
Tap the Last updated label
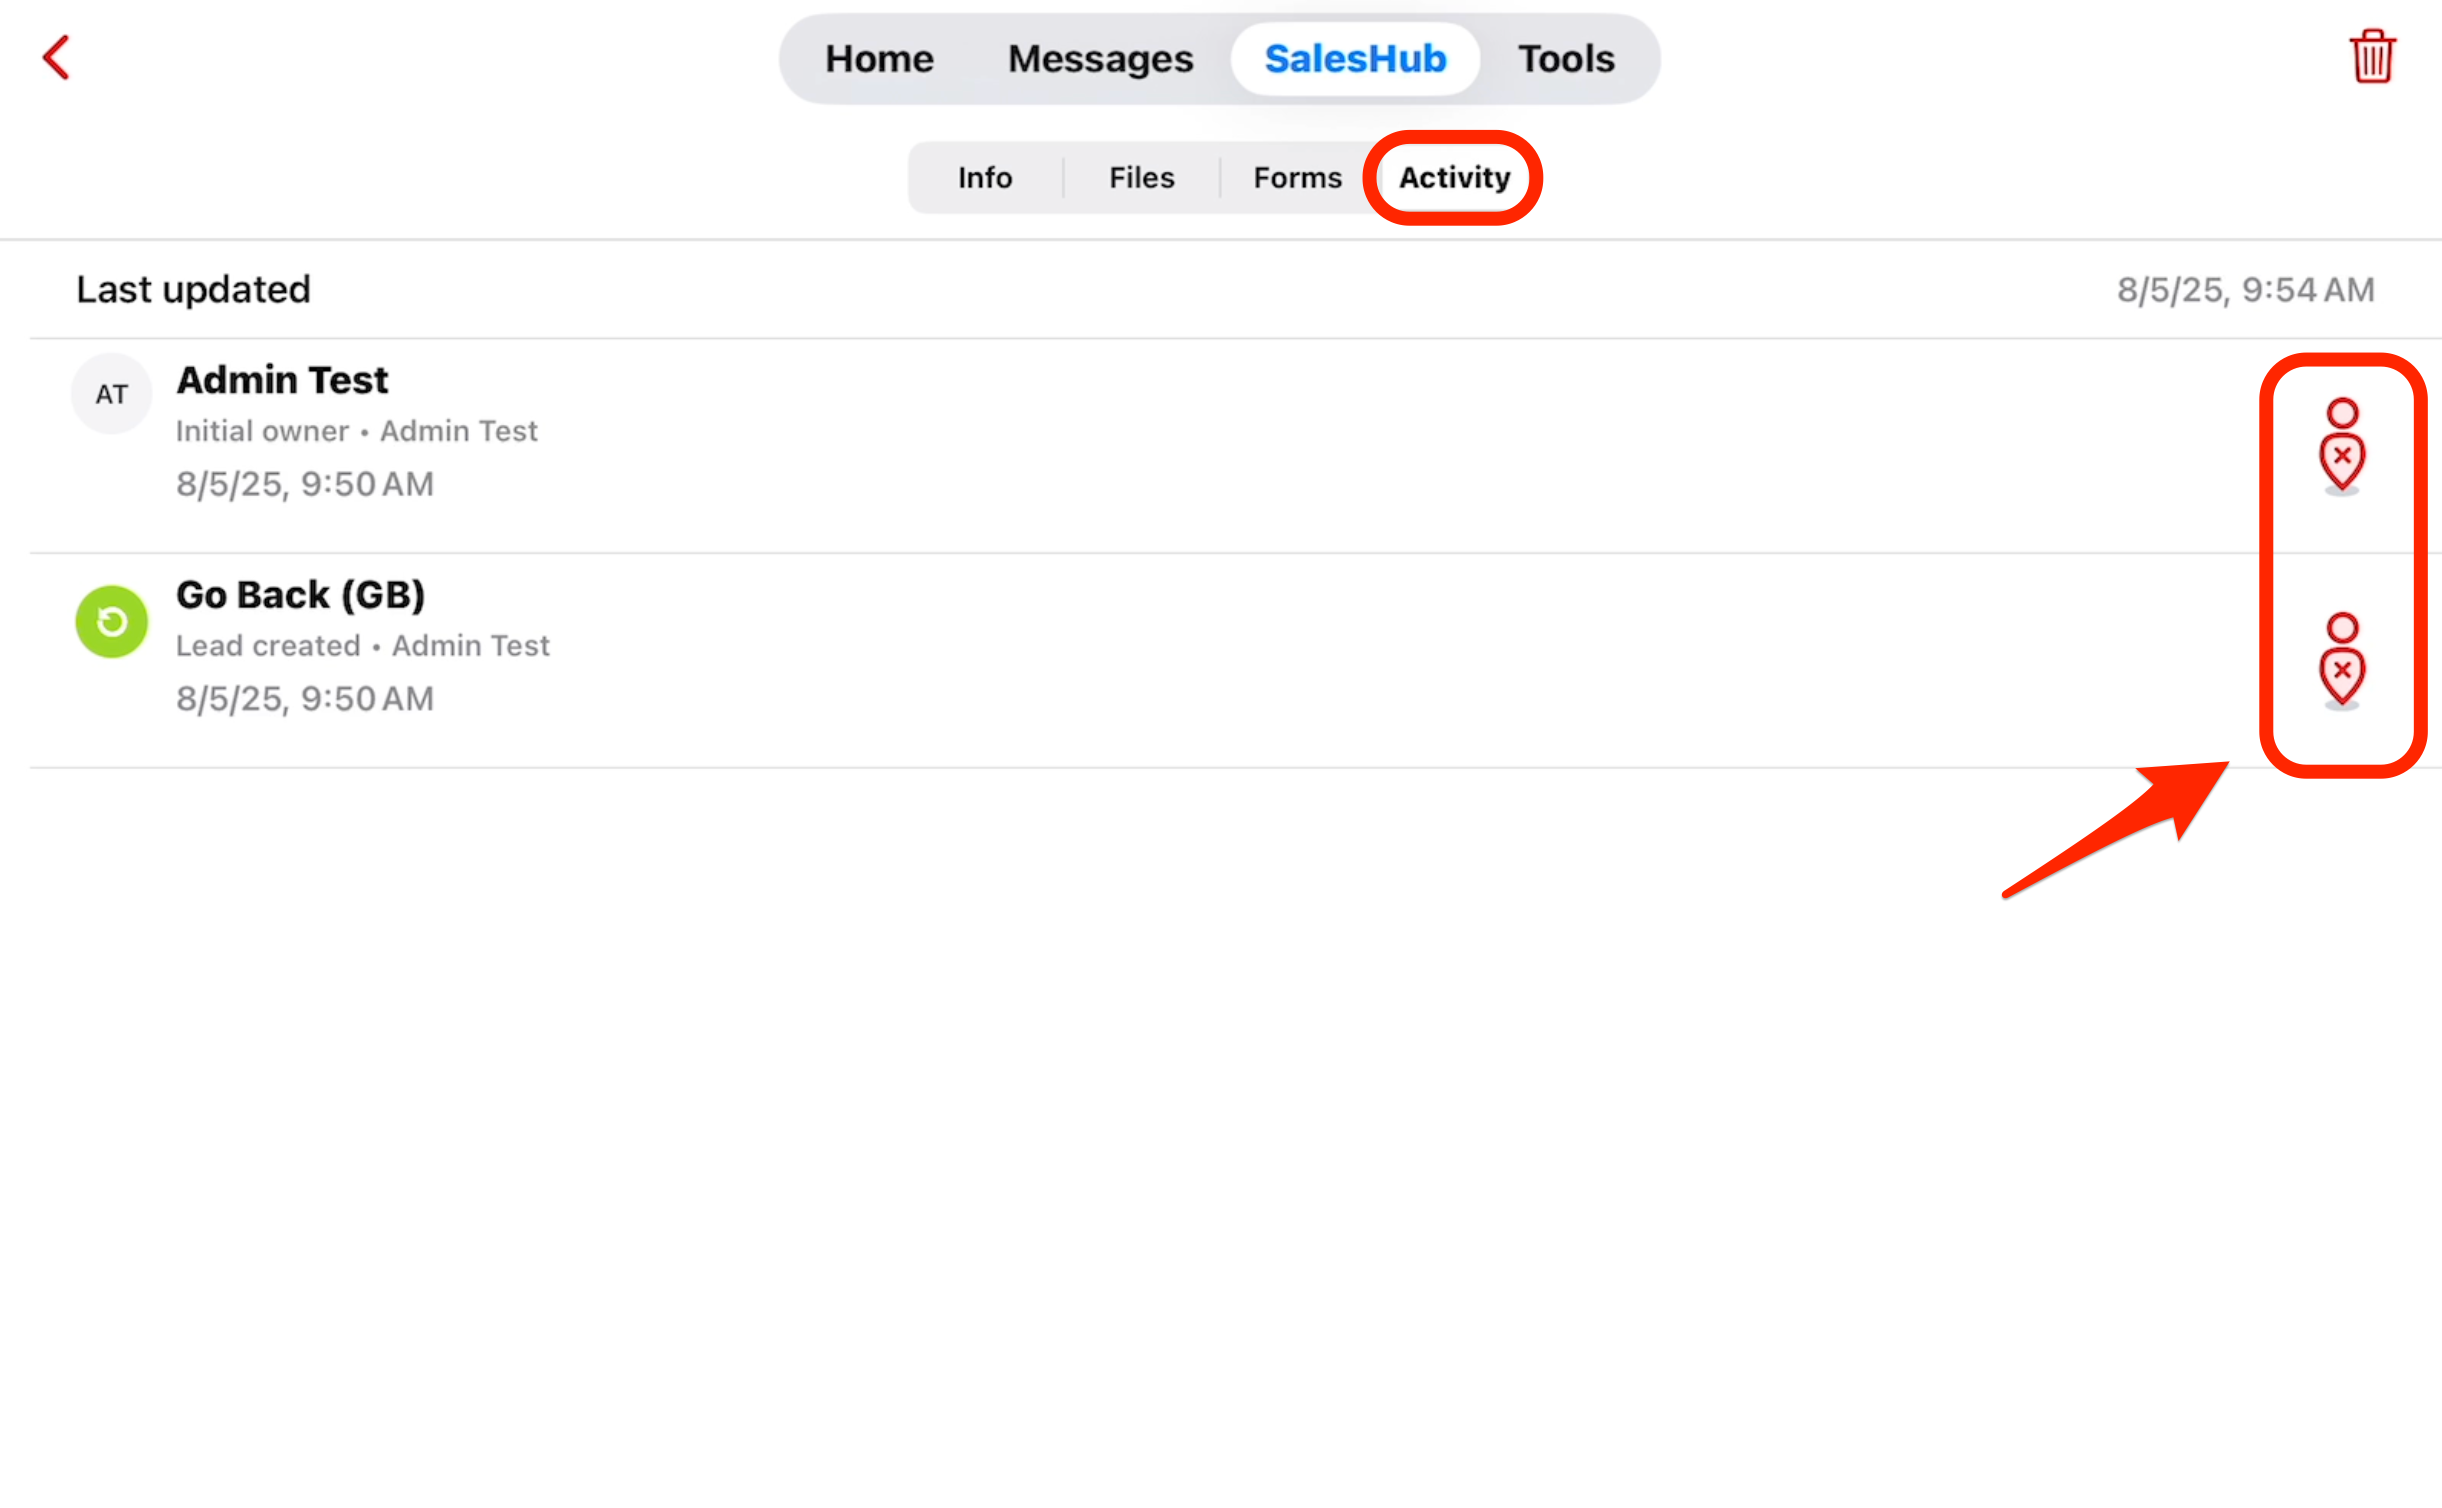pos(193,290)
